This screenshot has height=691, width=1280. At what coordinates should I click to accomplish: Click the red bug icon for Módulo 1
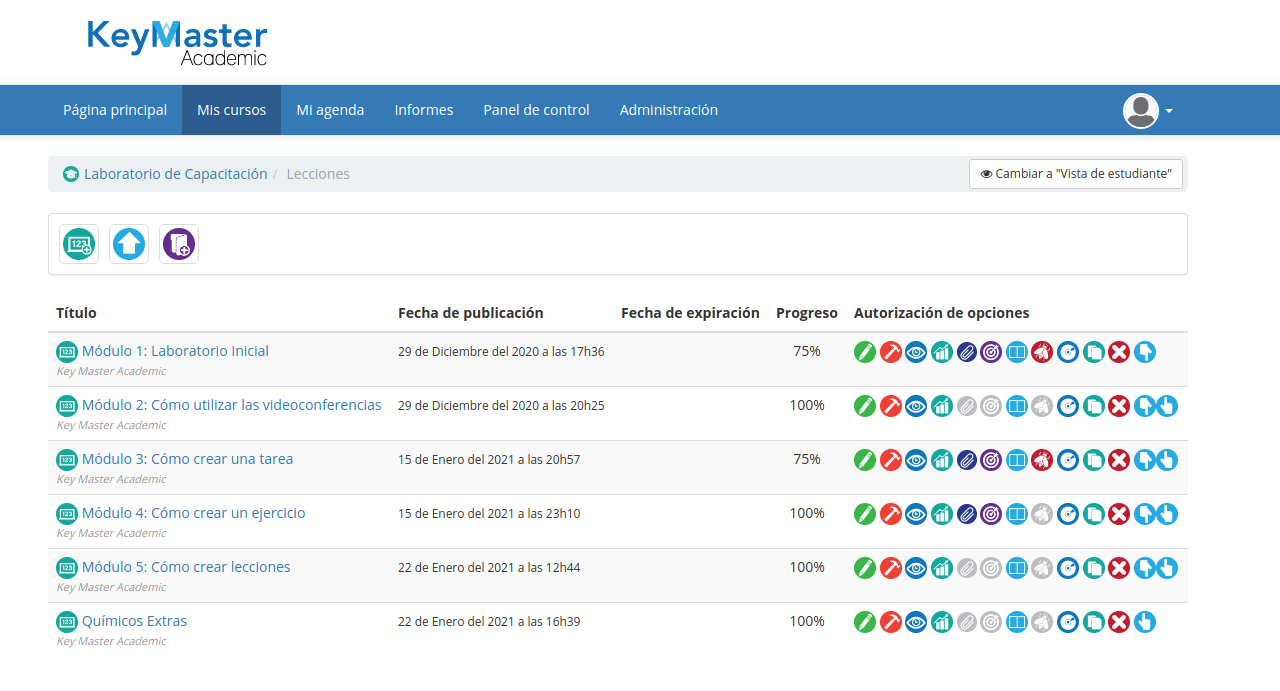tap(1042, 352)
